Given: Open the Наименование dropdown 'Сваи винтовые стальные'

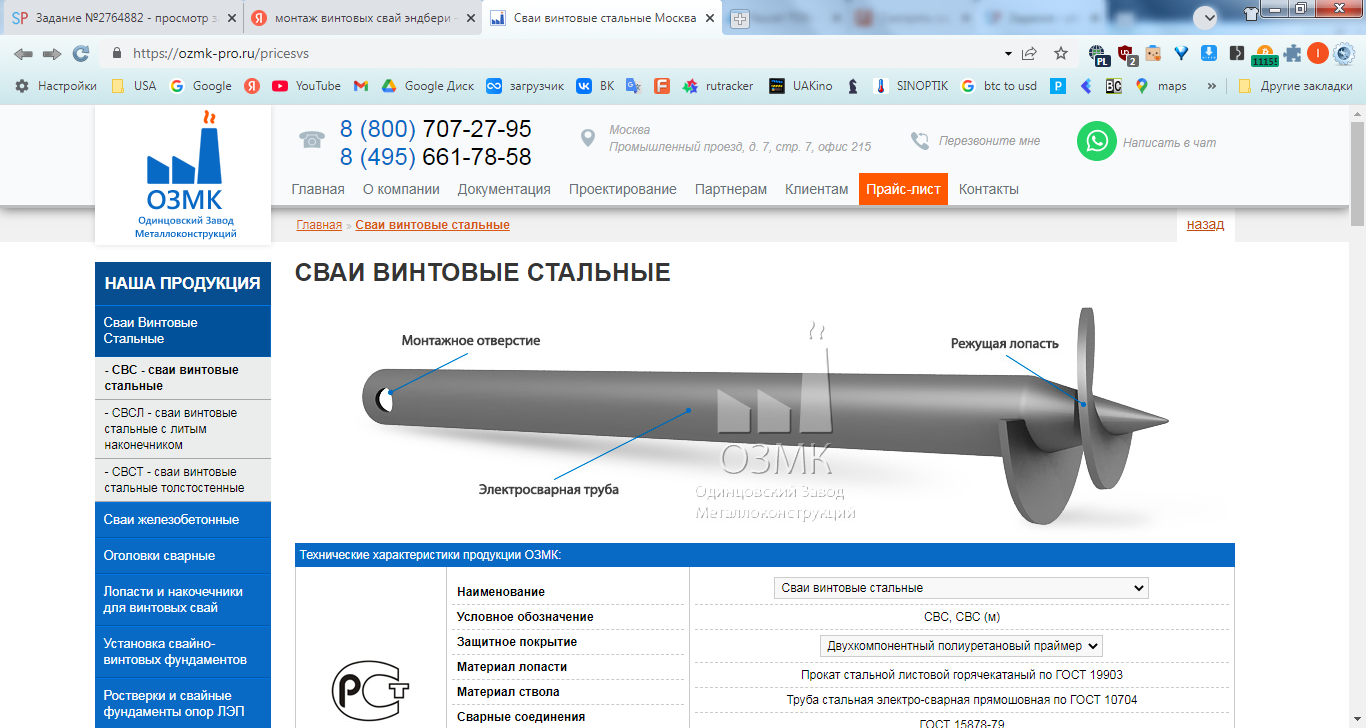Looking at the screenshot, I should (961, 588).
